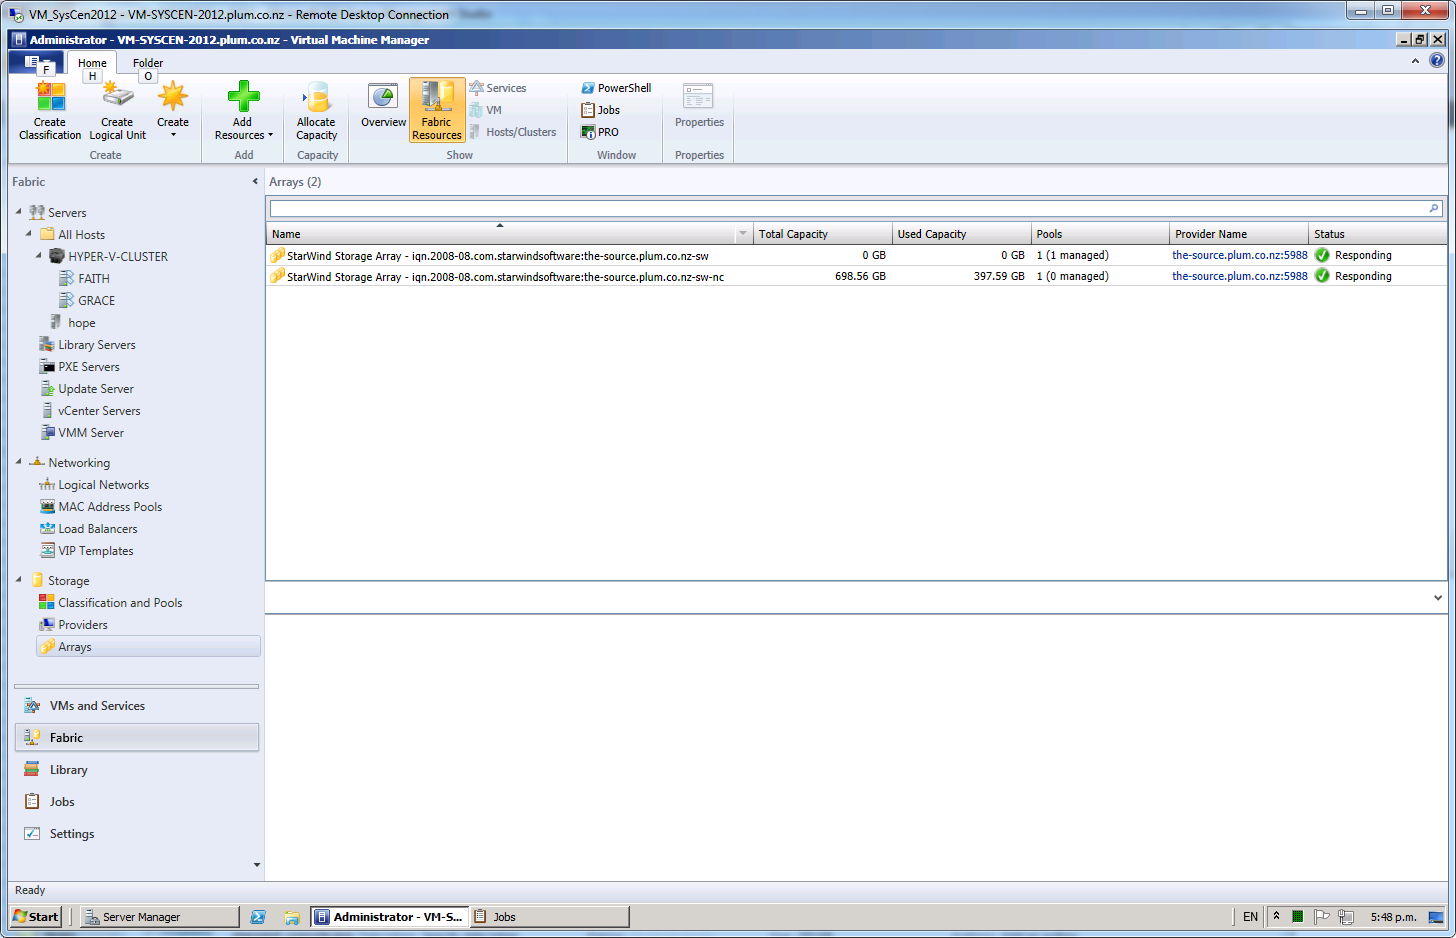This screenshot has width=1456, height=938.
Task: Open the PowerShell window
Action: coord(616,88)
